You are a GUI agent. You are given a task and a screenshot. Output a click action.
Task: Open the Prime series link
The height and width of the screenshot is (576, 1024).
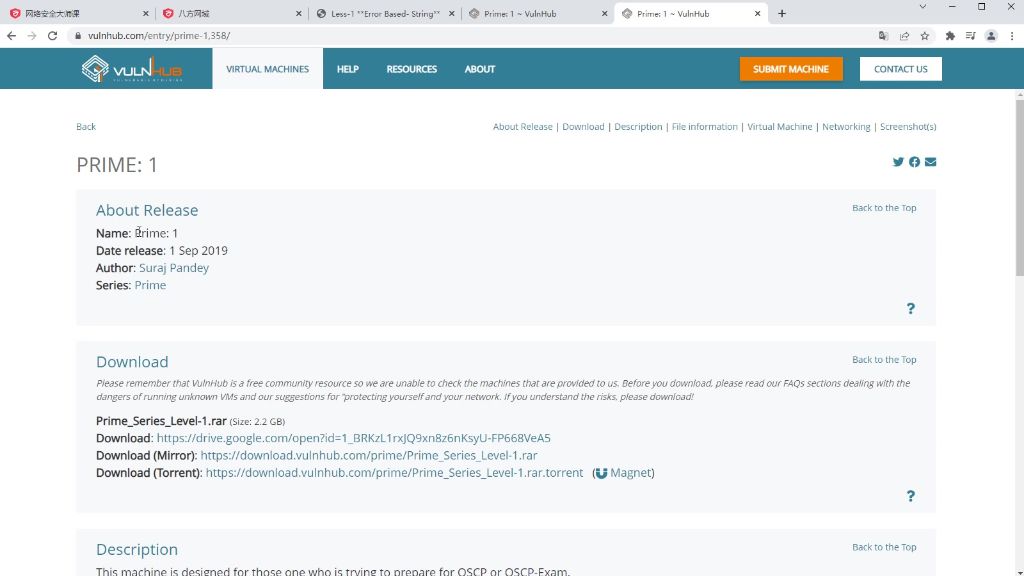150,285
